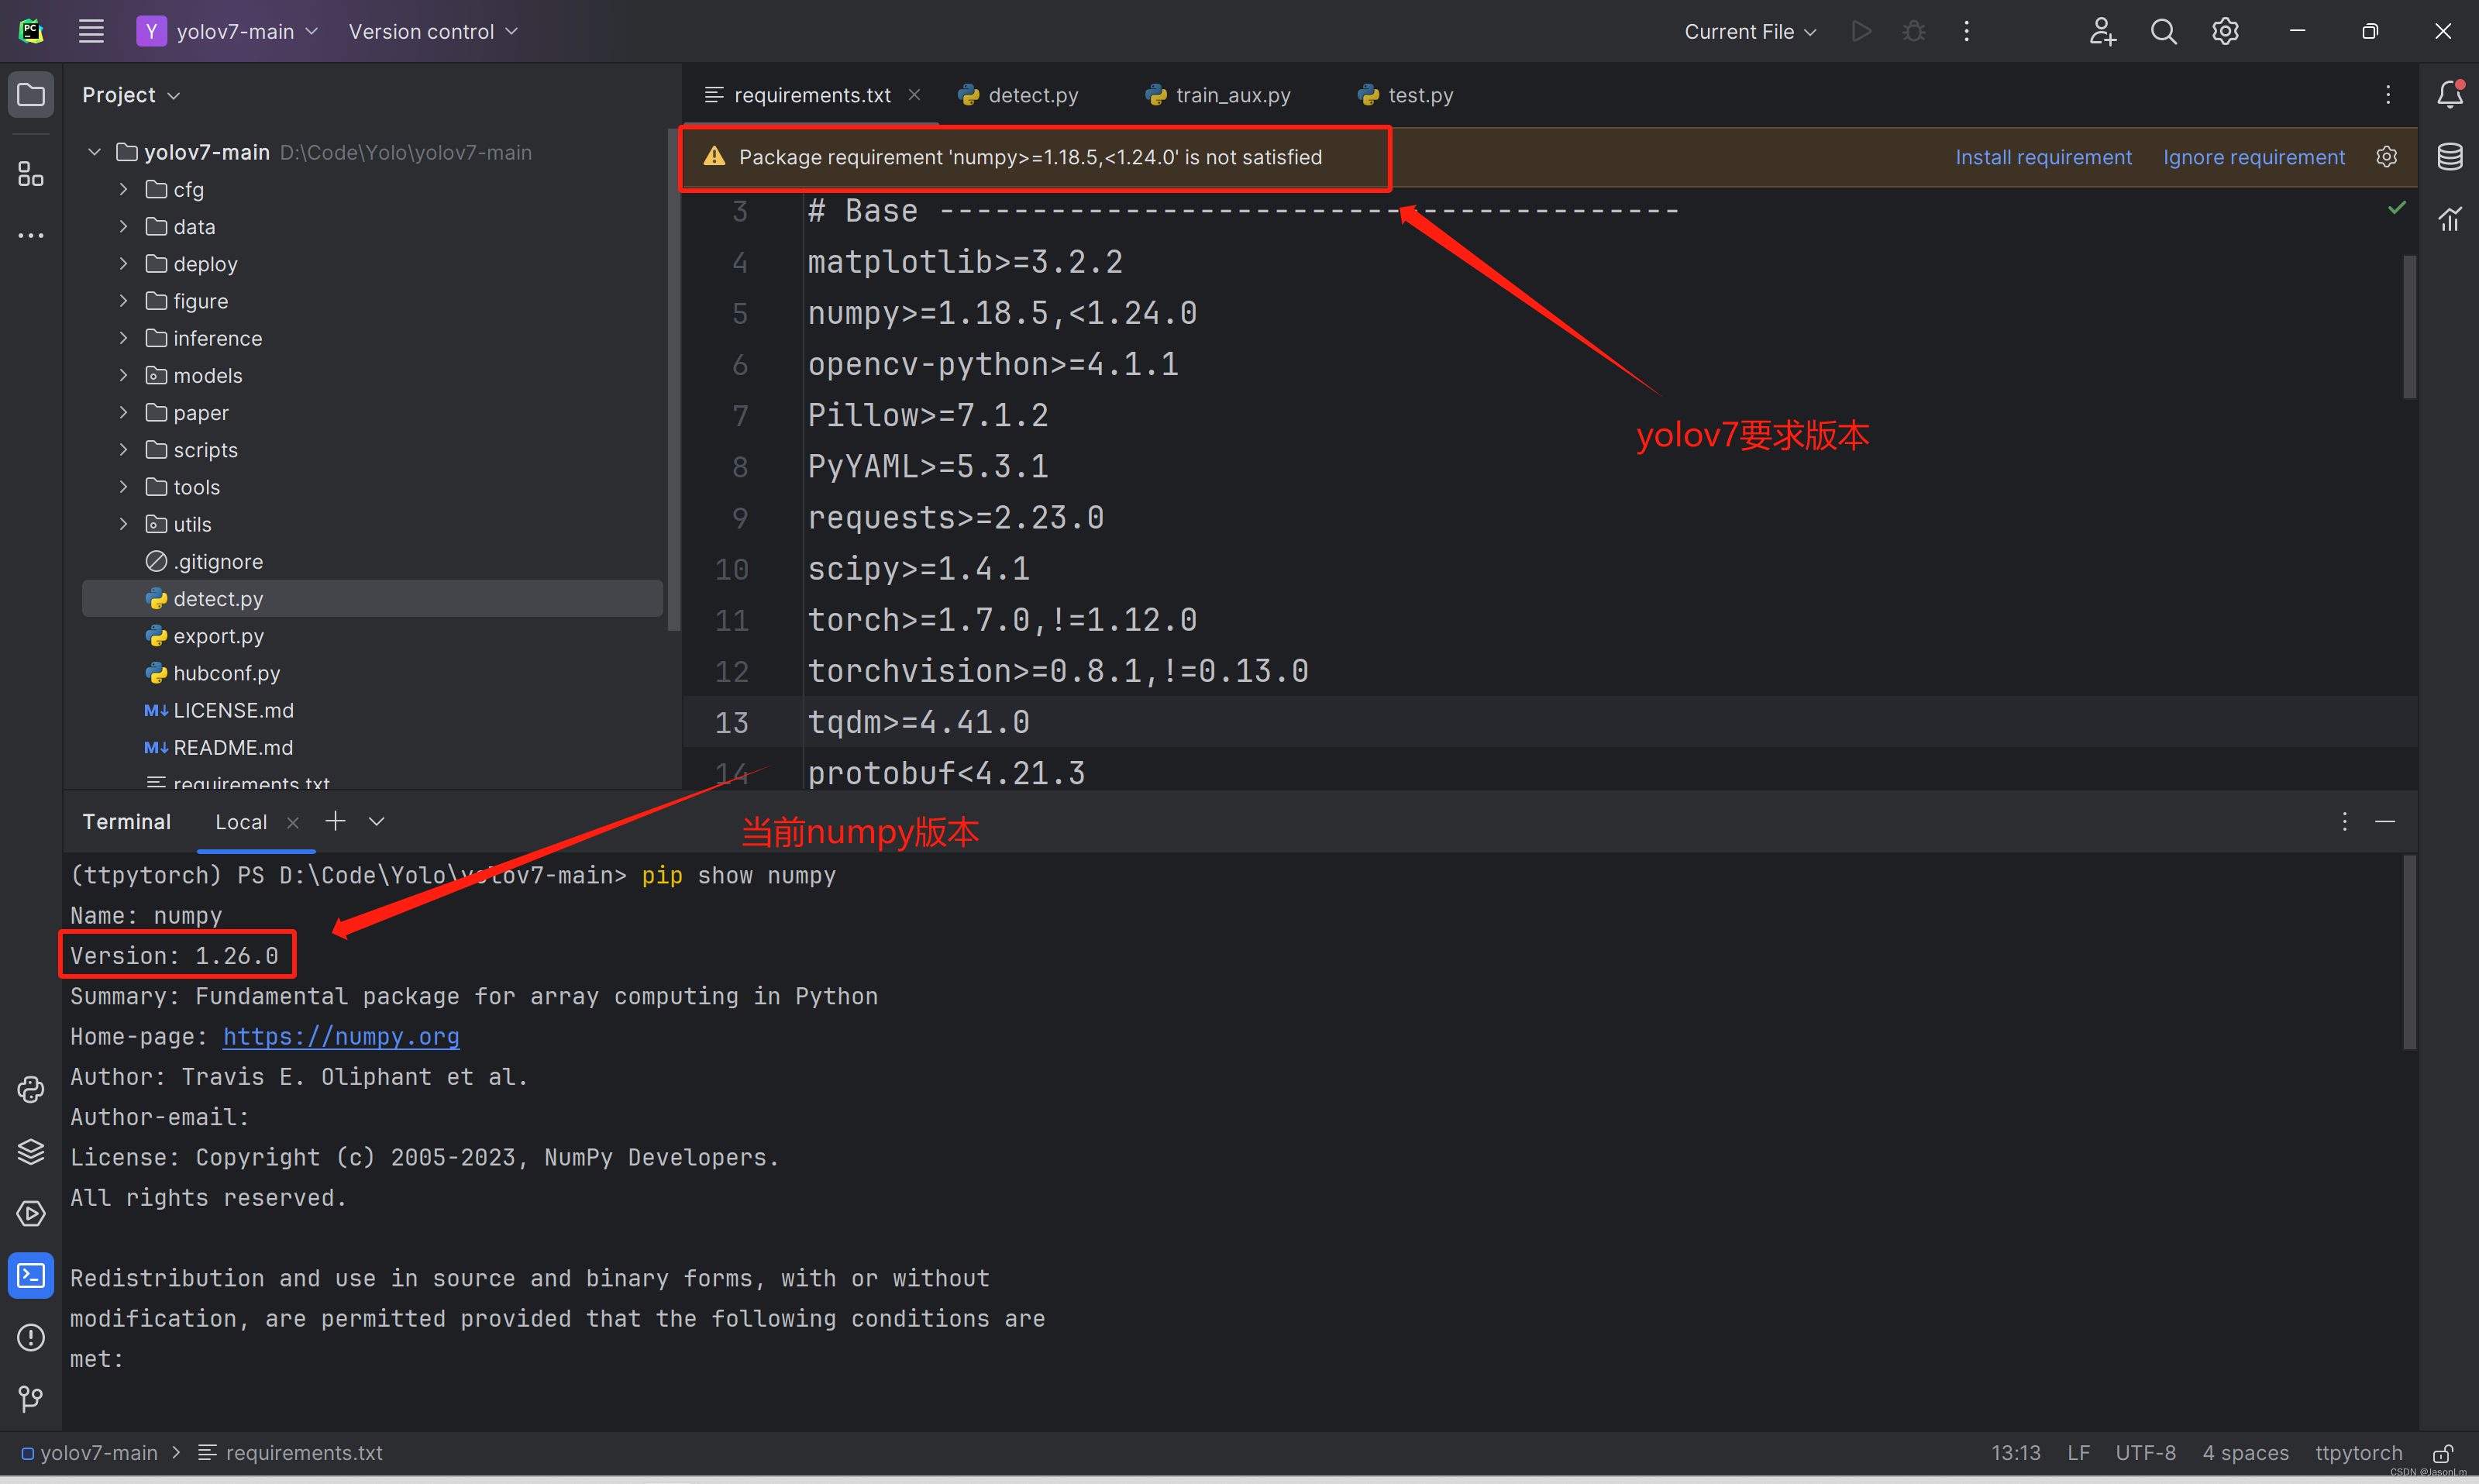
Task: Open Search Everywhere
Action: click(x=2163, y=31)
